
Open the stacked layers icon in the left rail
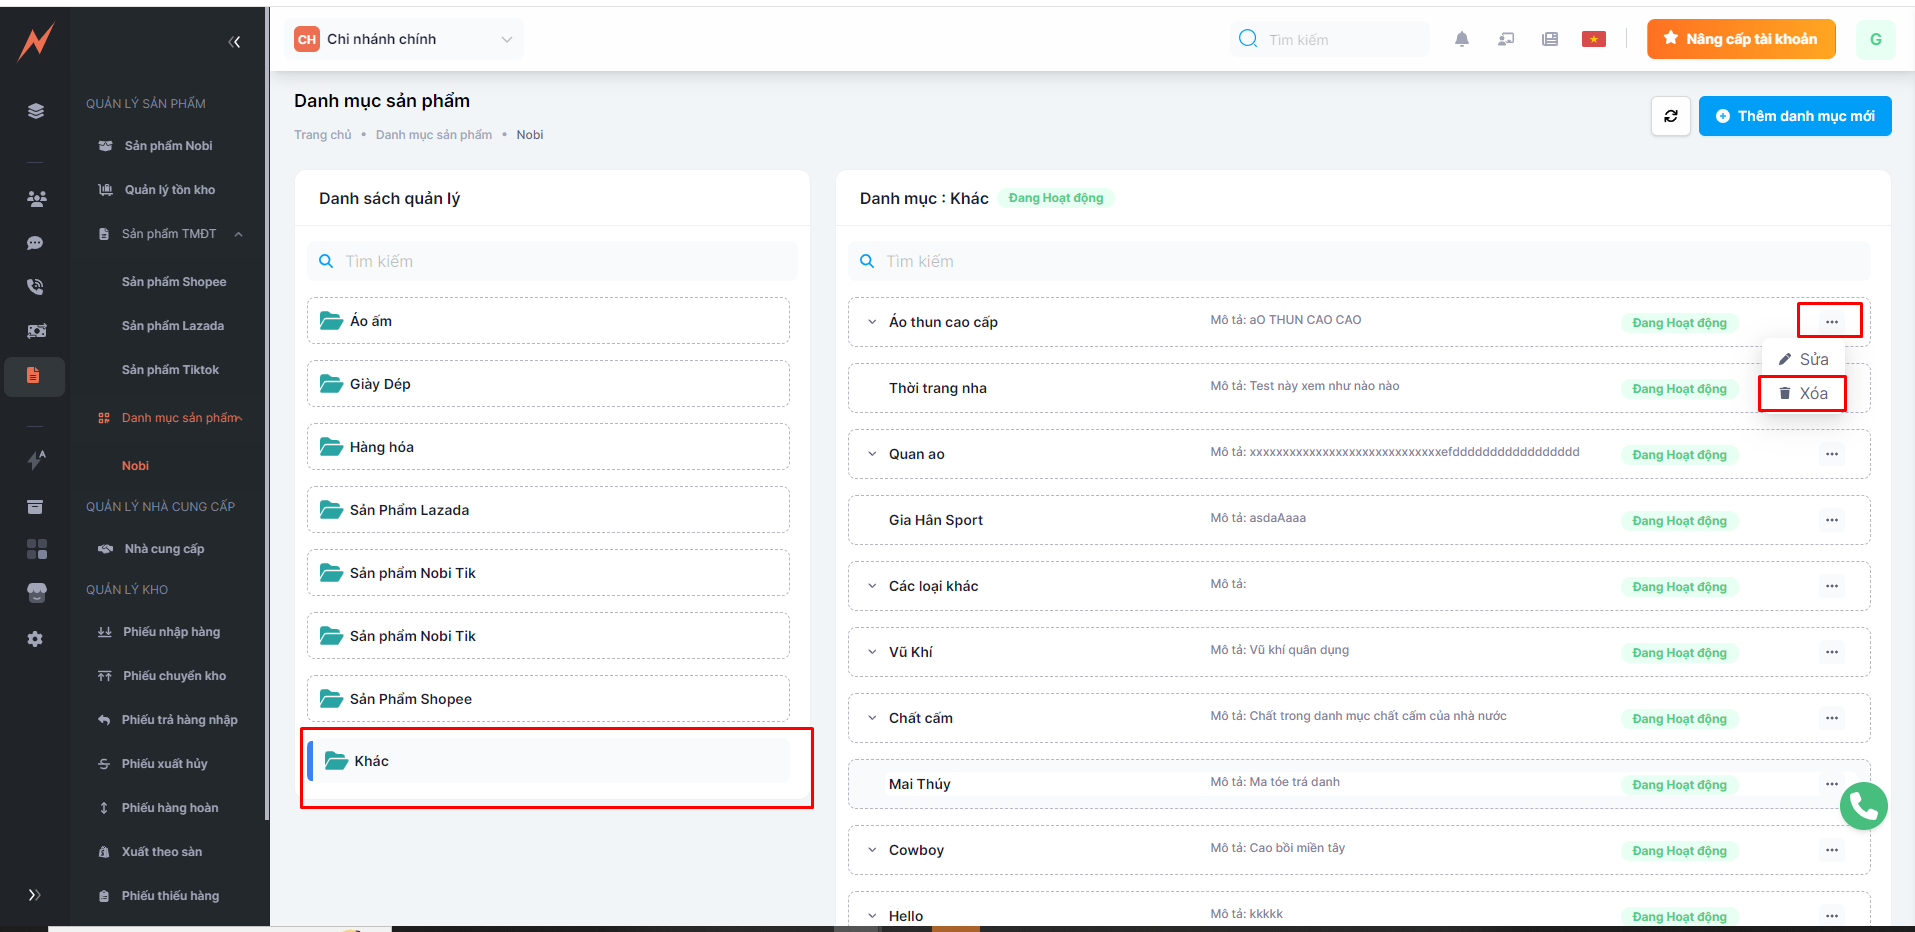(x=36, y=111)
